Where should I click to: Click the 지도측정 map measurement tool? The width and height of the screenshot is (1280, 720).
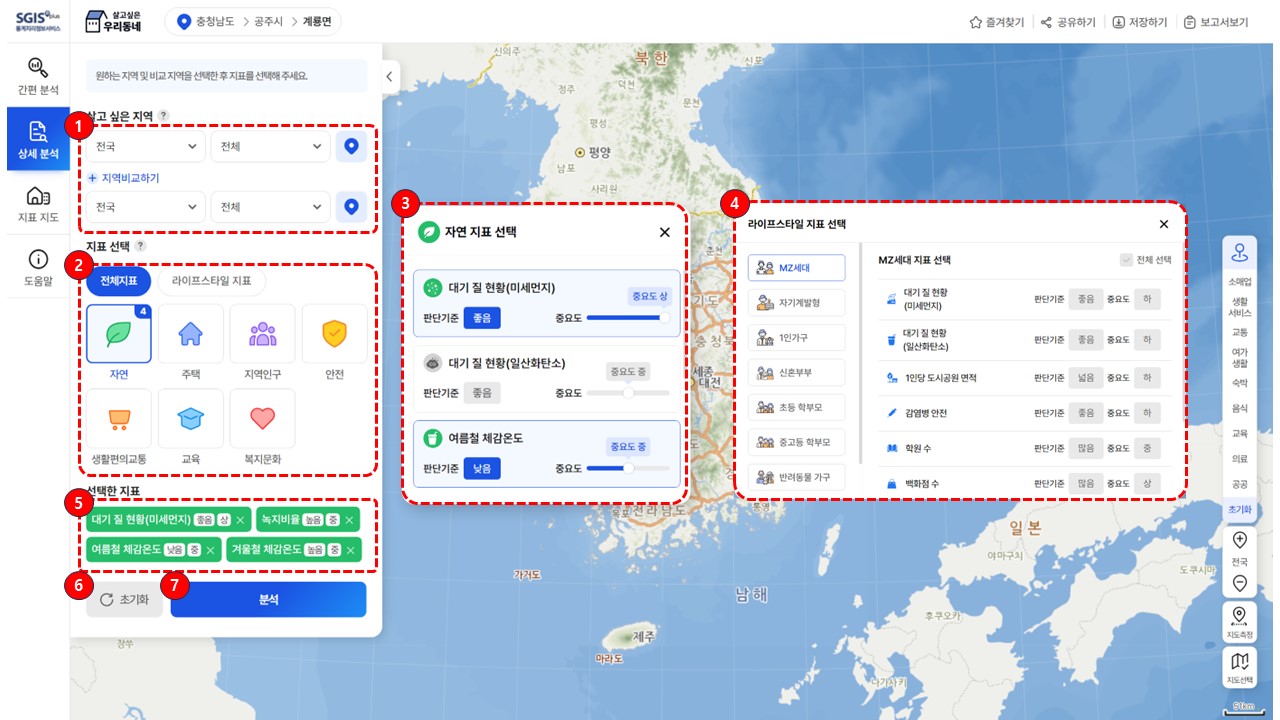(1240, 620)
